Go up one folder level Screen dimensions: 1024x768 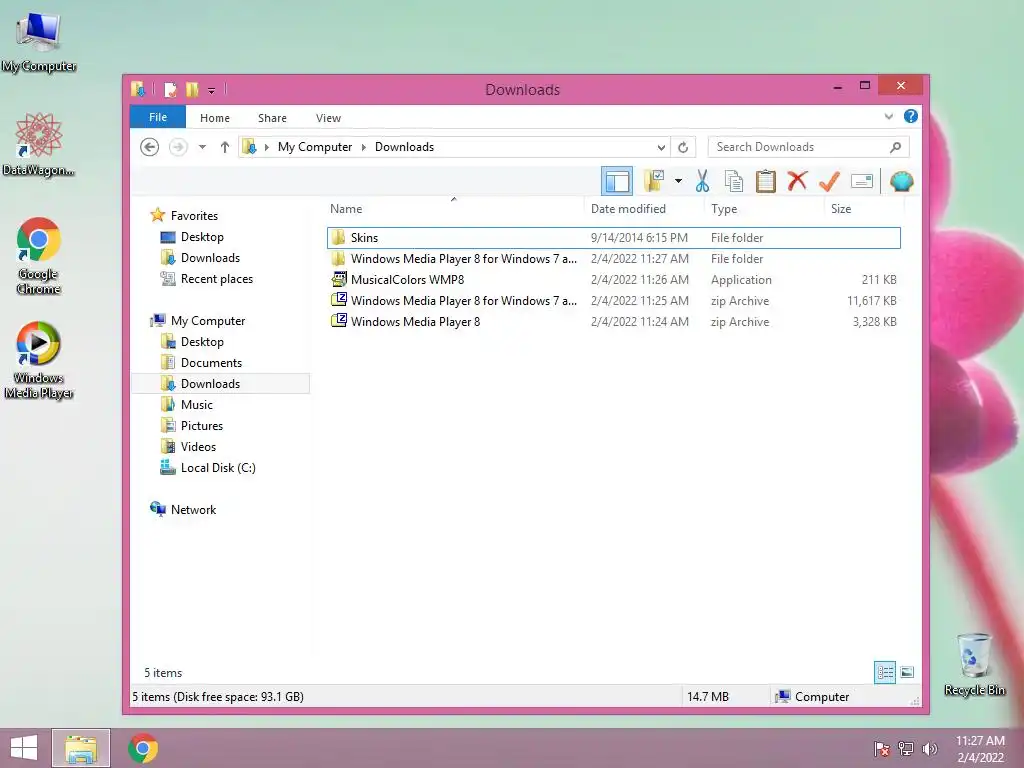click(x=225, y=147)
